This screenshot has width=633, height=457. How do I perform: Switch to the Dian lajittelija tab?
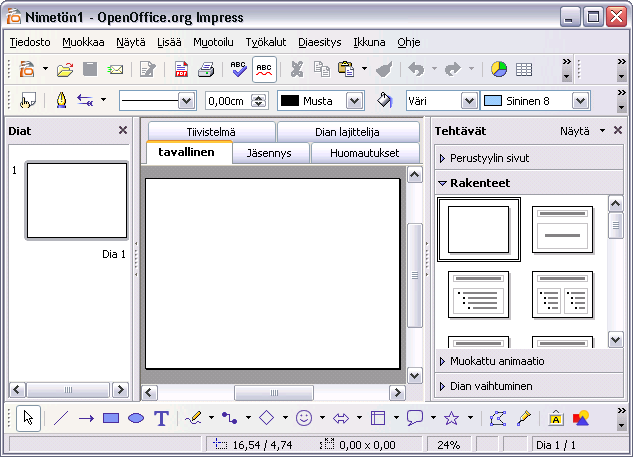(347, 132)
